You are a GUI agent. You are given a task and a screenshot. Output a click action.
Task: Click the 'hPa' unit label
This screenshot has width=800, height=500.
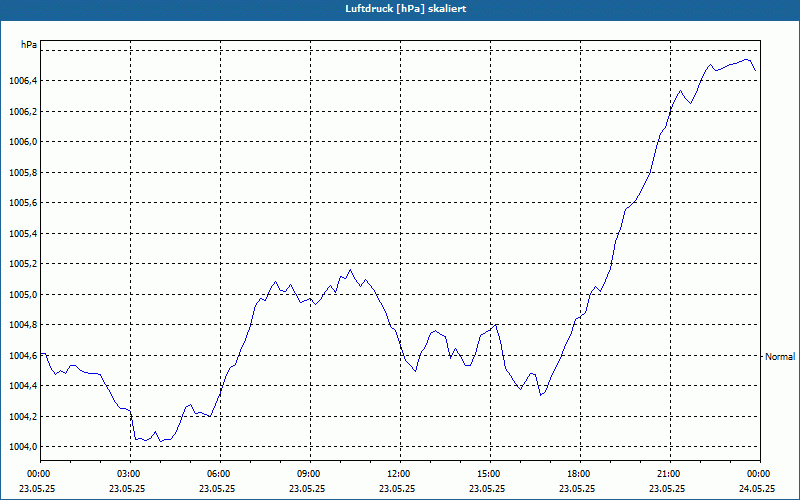click(x=29, y=45)
